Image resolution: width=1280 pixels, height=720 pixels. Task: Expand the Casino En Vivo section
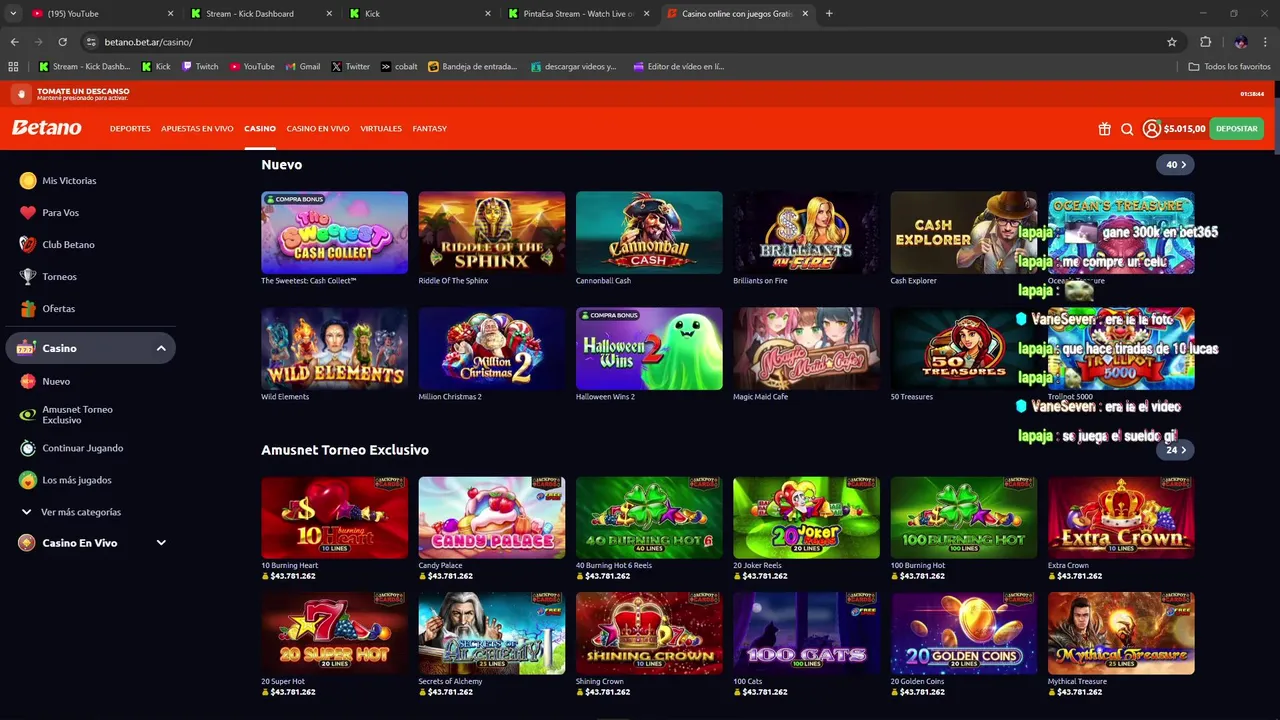(x=161, y=543)
